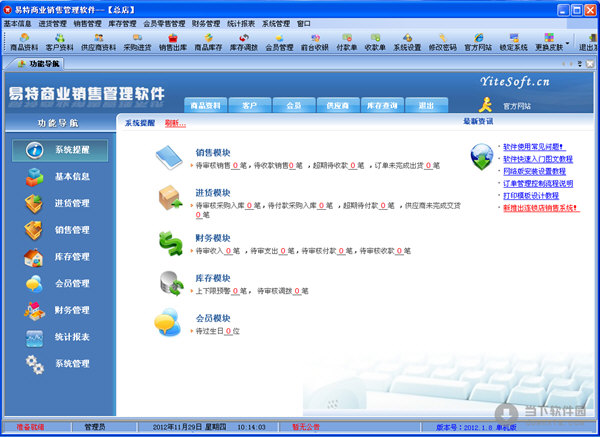
Task: Click 修改密码 toolbar icon
Action: click(x=443, y=42)
